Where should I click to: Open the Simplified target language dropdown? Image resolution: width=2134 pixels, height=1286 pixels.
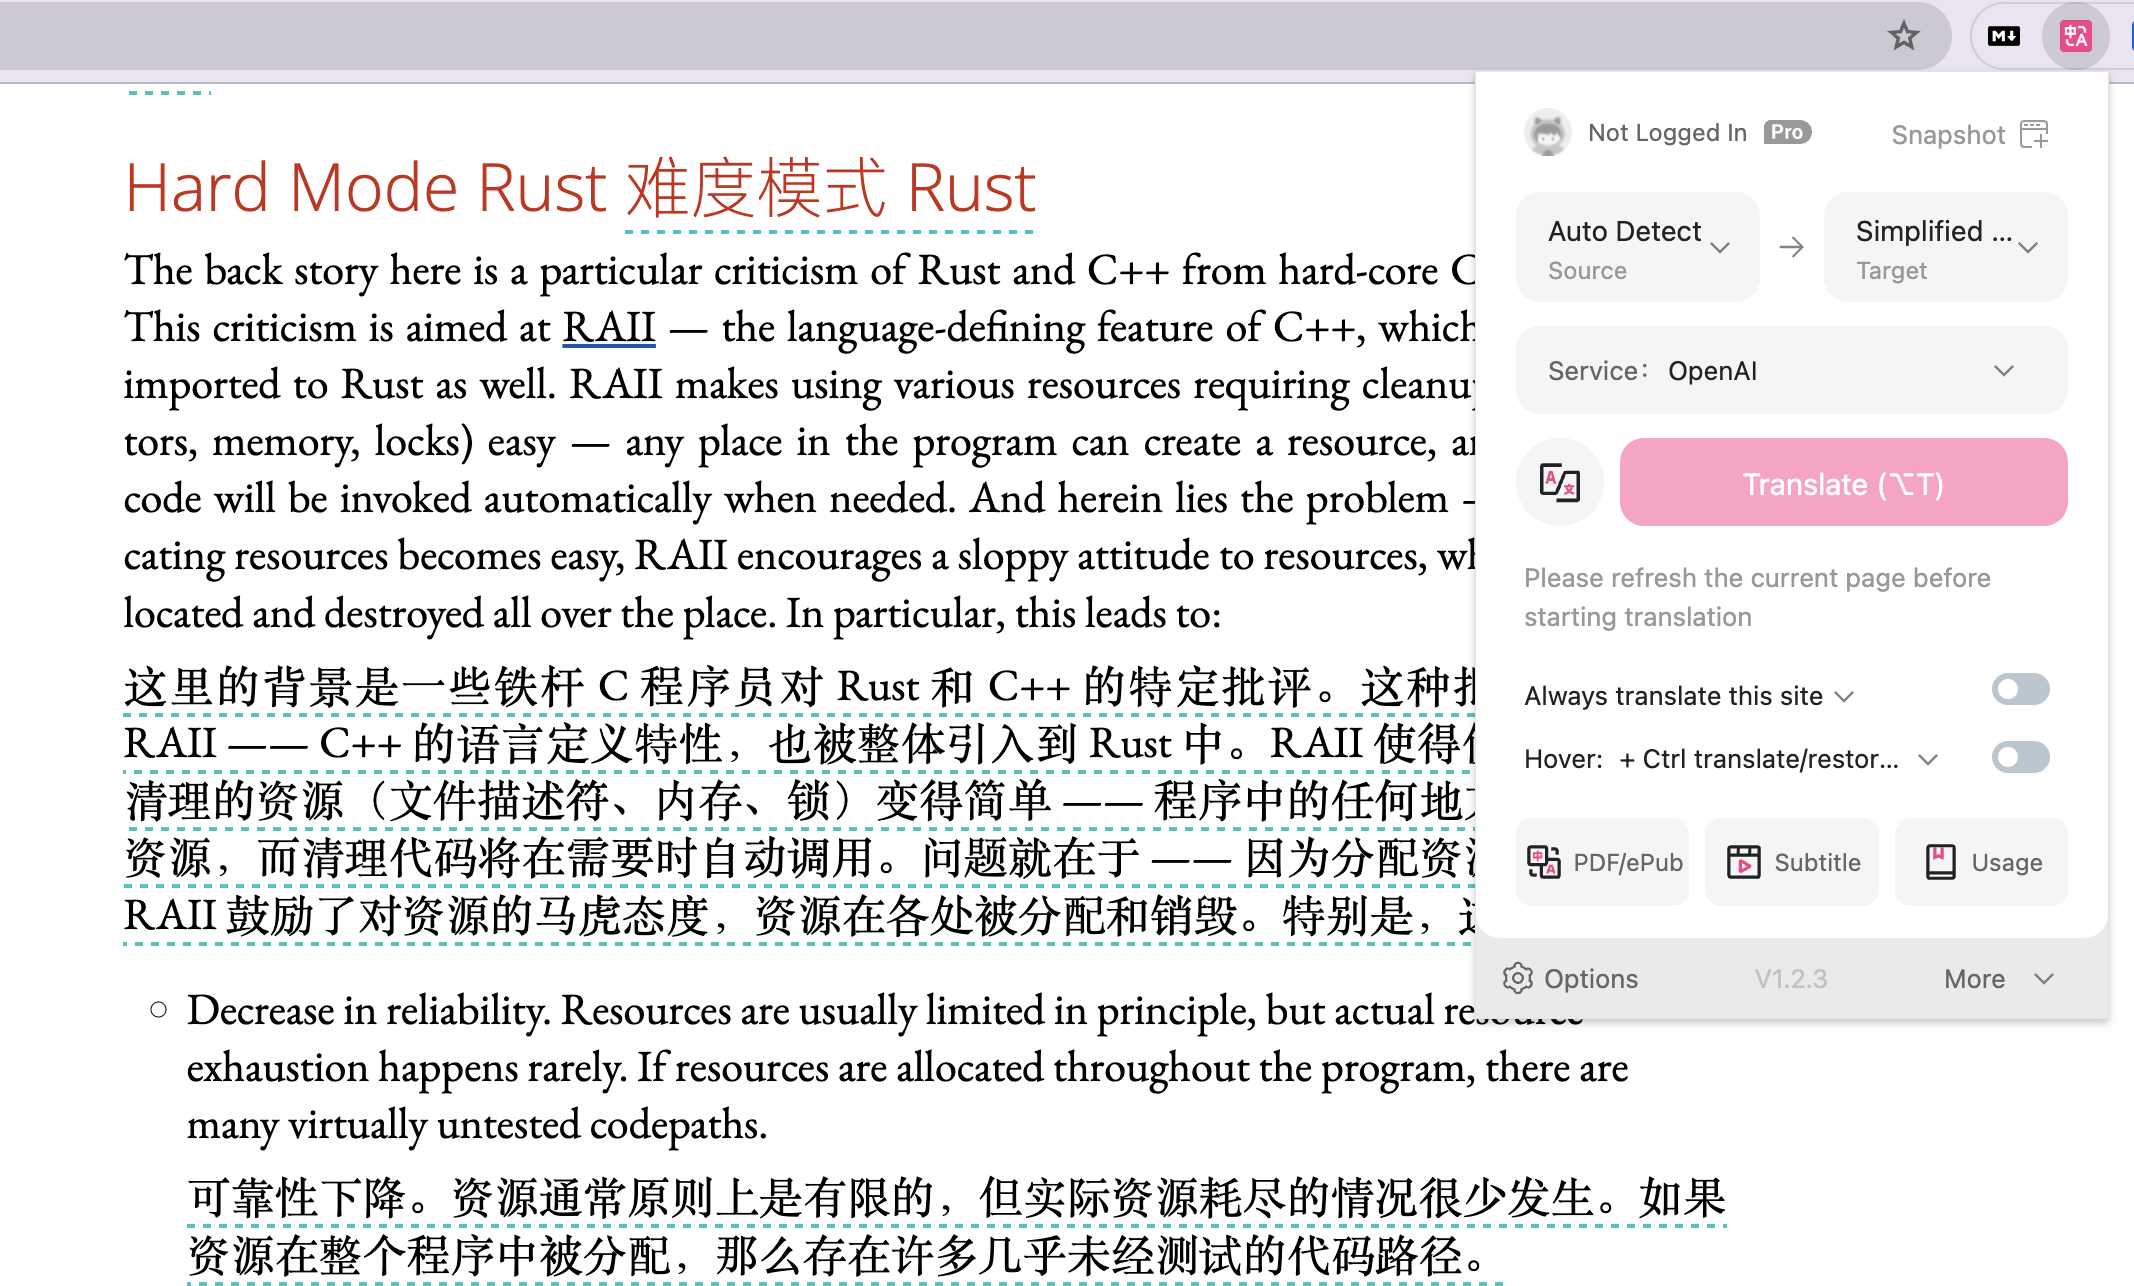pyautogui.click(x=1945, y=248)
